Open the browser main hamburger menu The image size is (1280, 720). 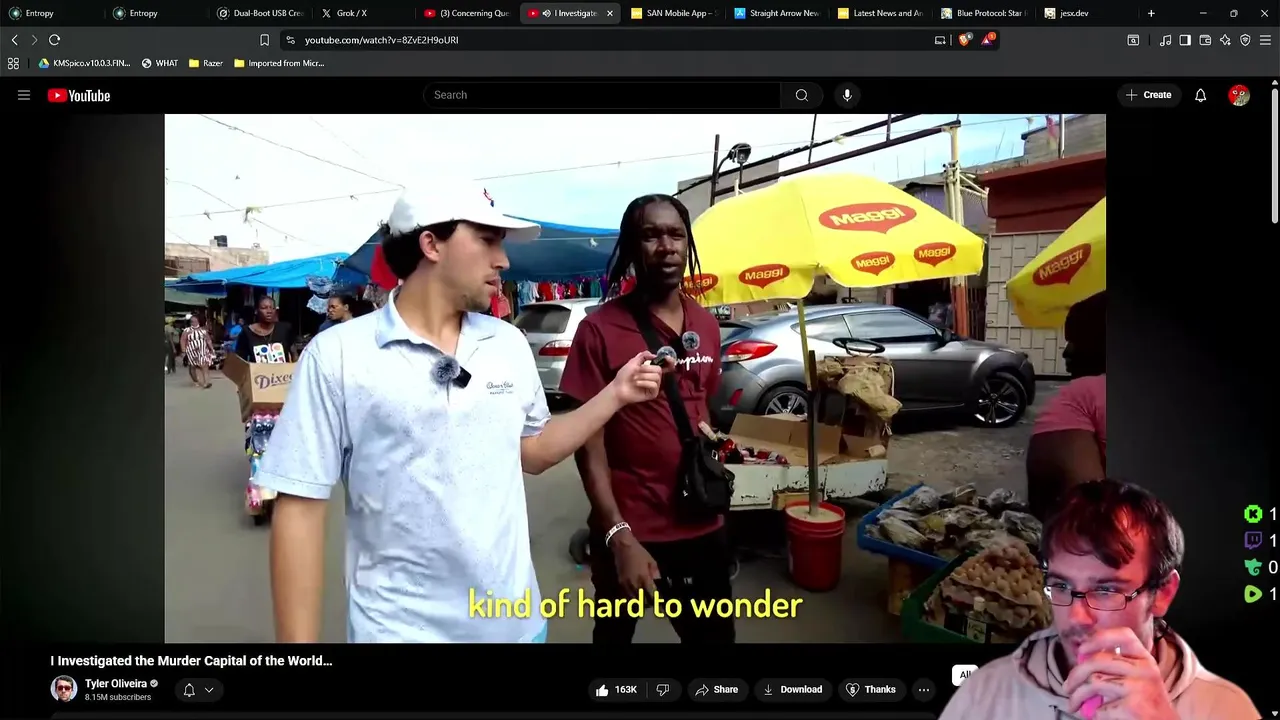1265,40
